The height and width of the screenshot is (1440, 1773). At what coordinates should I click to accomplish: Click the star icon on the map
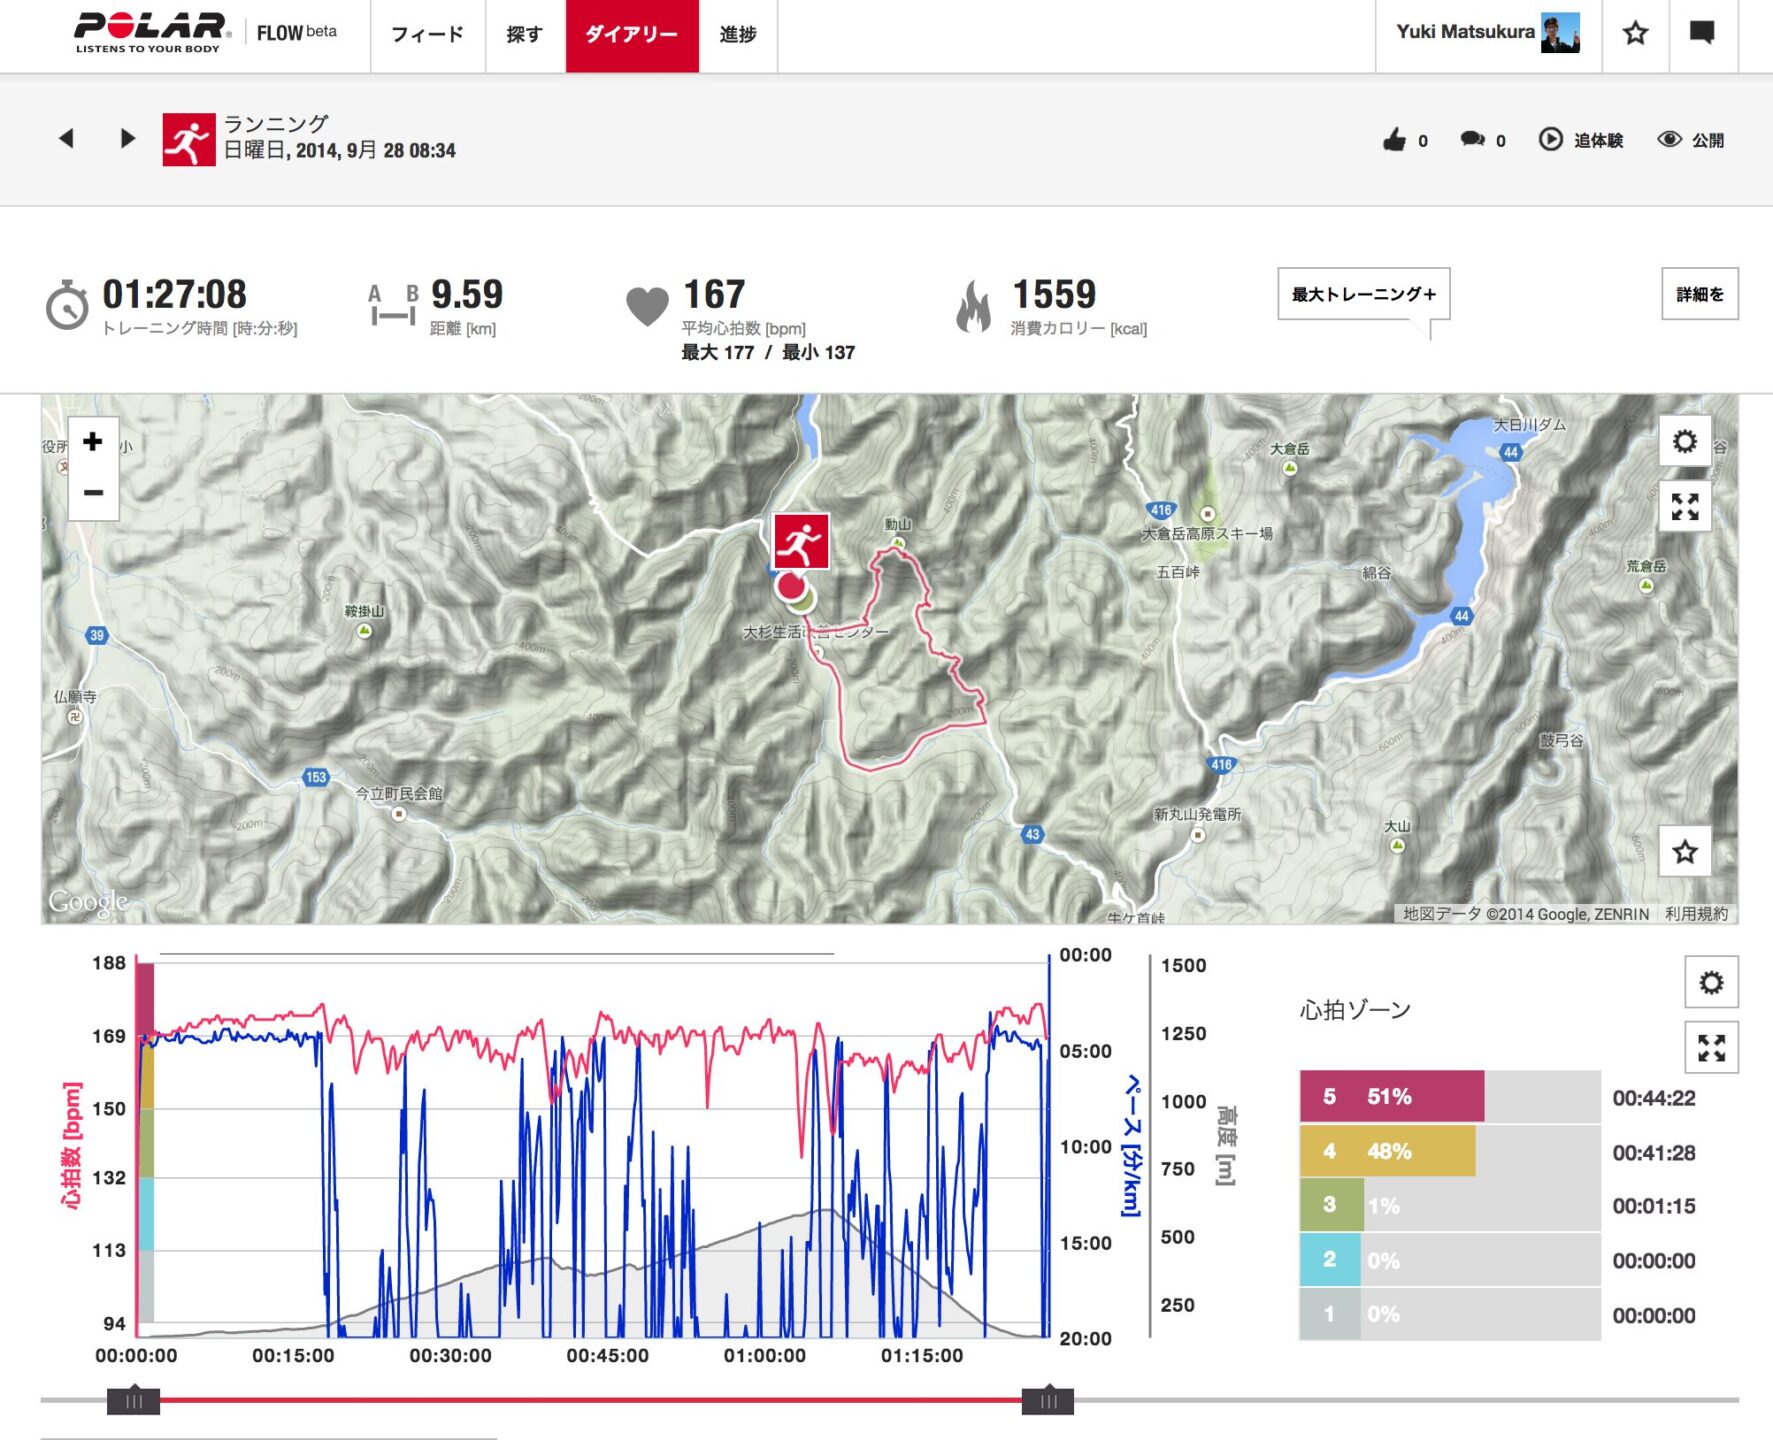(1685, 852)
